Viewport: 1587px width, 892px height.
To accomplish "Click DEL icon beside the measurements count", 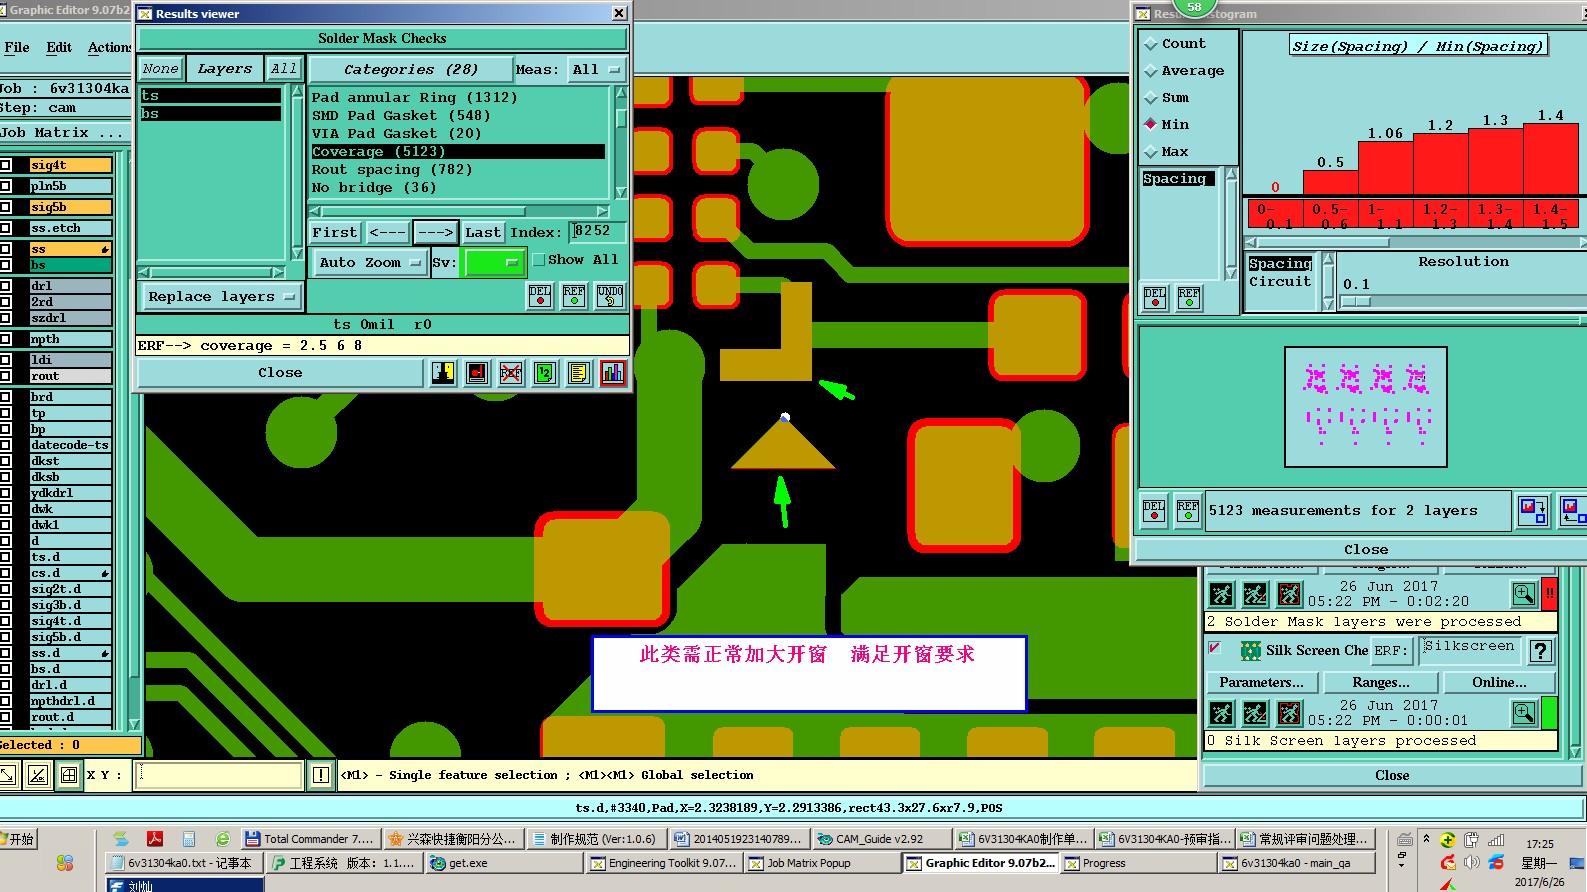I will click(1154, 511).
